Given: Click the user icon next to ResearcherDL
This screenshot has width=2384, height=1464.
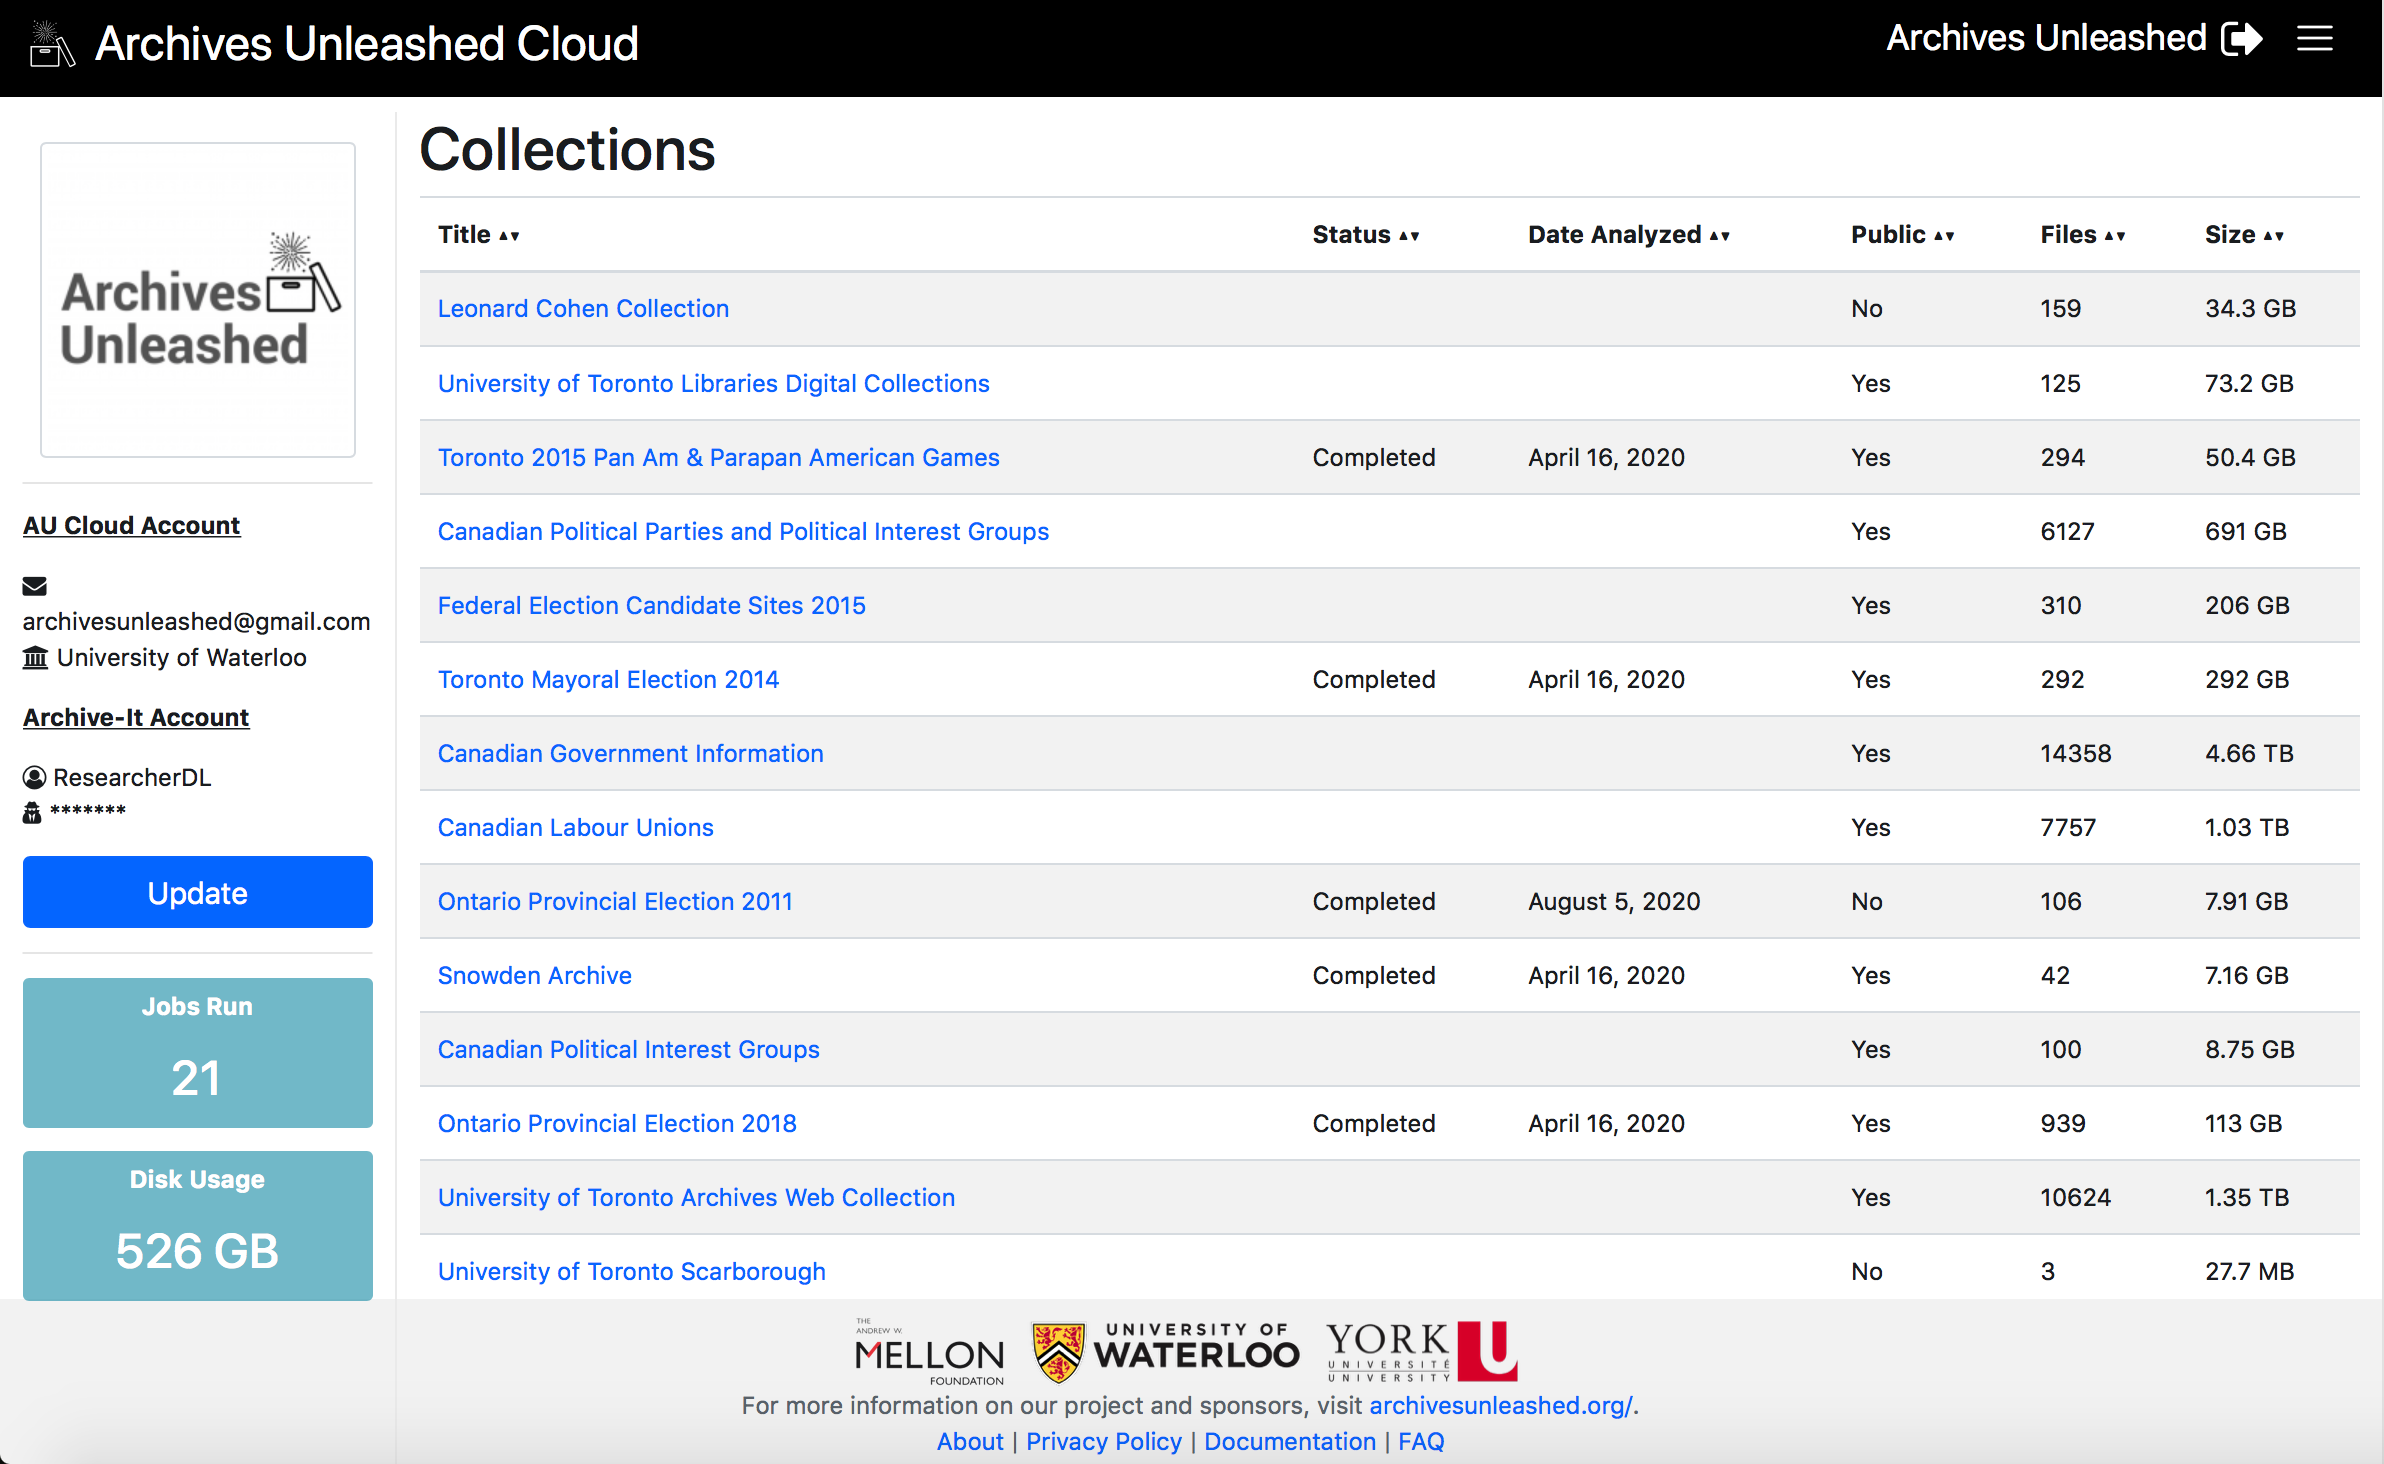Looking at the screenshot, I should pos(34,776).
